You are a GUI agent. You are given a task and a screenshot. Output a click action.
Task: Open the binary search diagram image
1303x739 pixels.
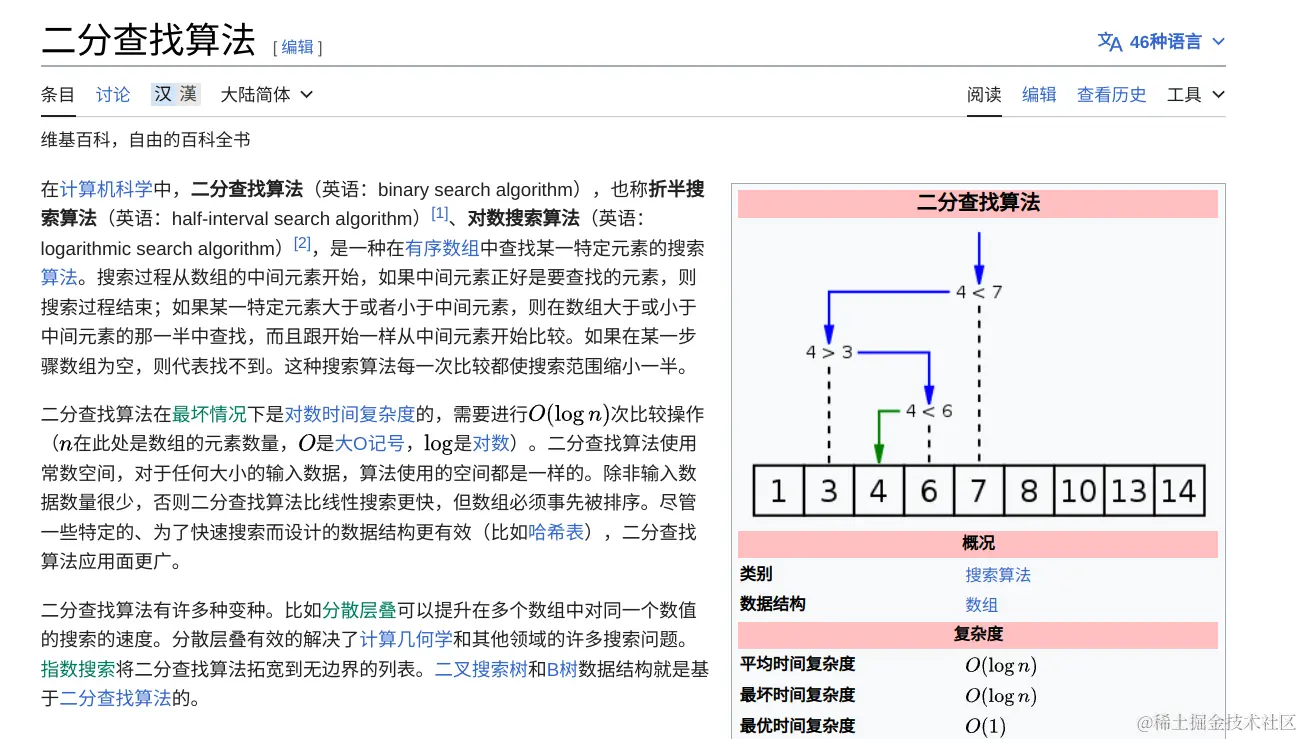click(x=978, y=373)
